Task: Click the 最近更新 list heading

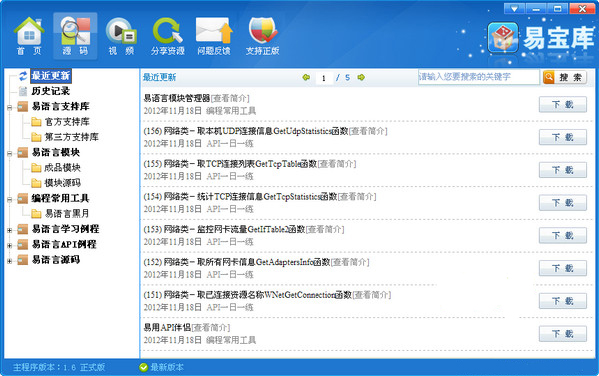Action: [x=159, y=77]
